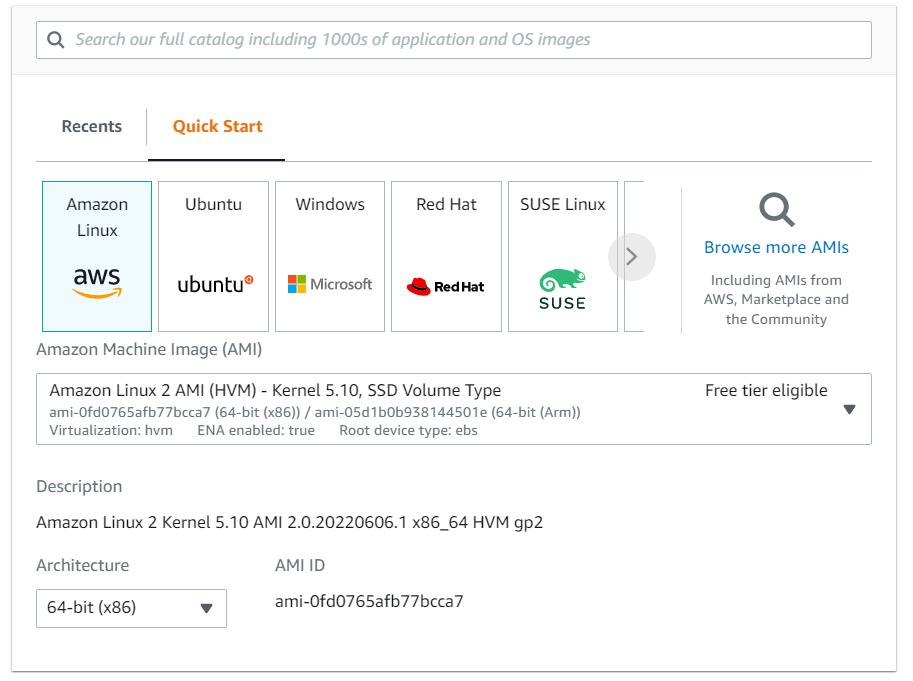The height and width of the screenshot is (681, 913).
Task: Click the description text Amazon Linux 2 Kernel 5.10
Action: click(x=289, y=522)
